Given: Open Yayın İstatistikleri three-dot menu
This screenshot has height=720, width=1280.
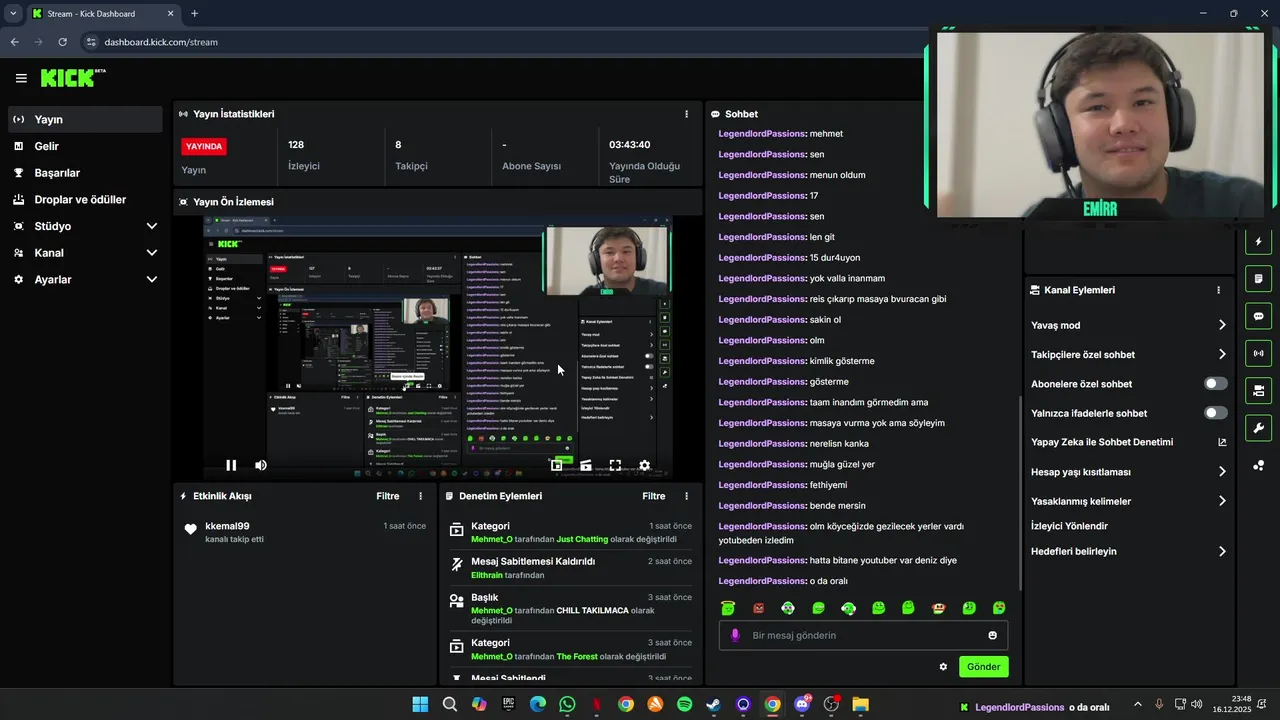Looking at the screenshot, I should 686,114.
